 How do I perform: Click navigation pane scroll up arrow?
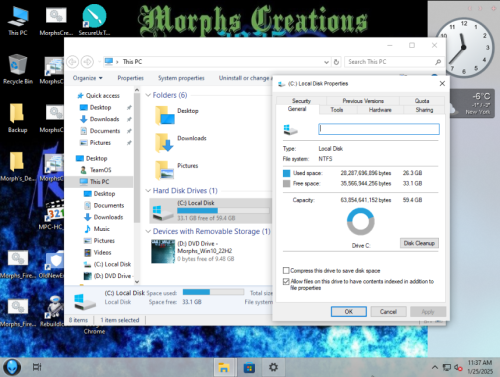[x=137, y=90]
